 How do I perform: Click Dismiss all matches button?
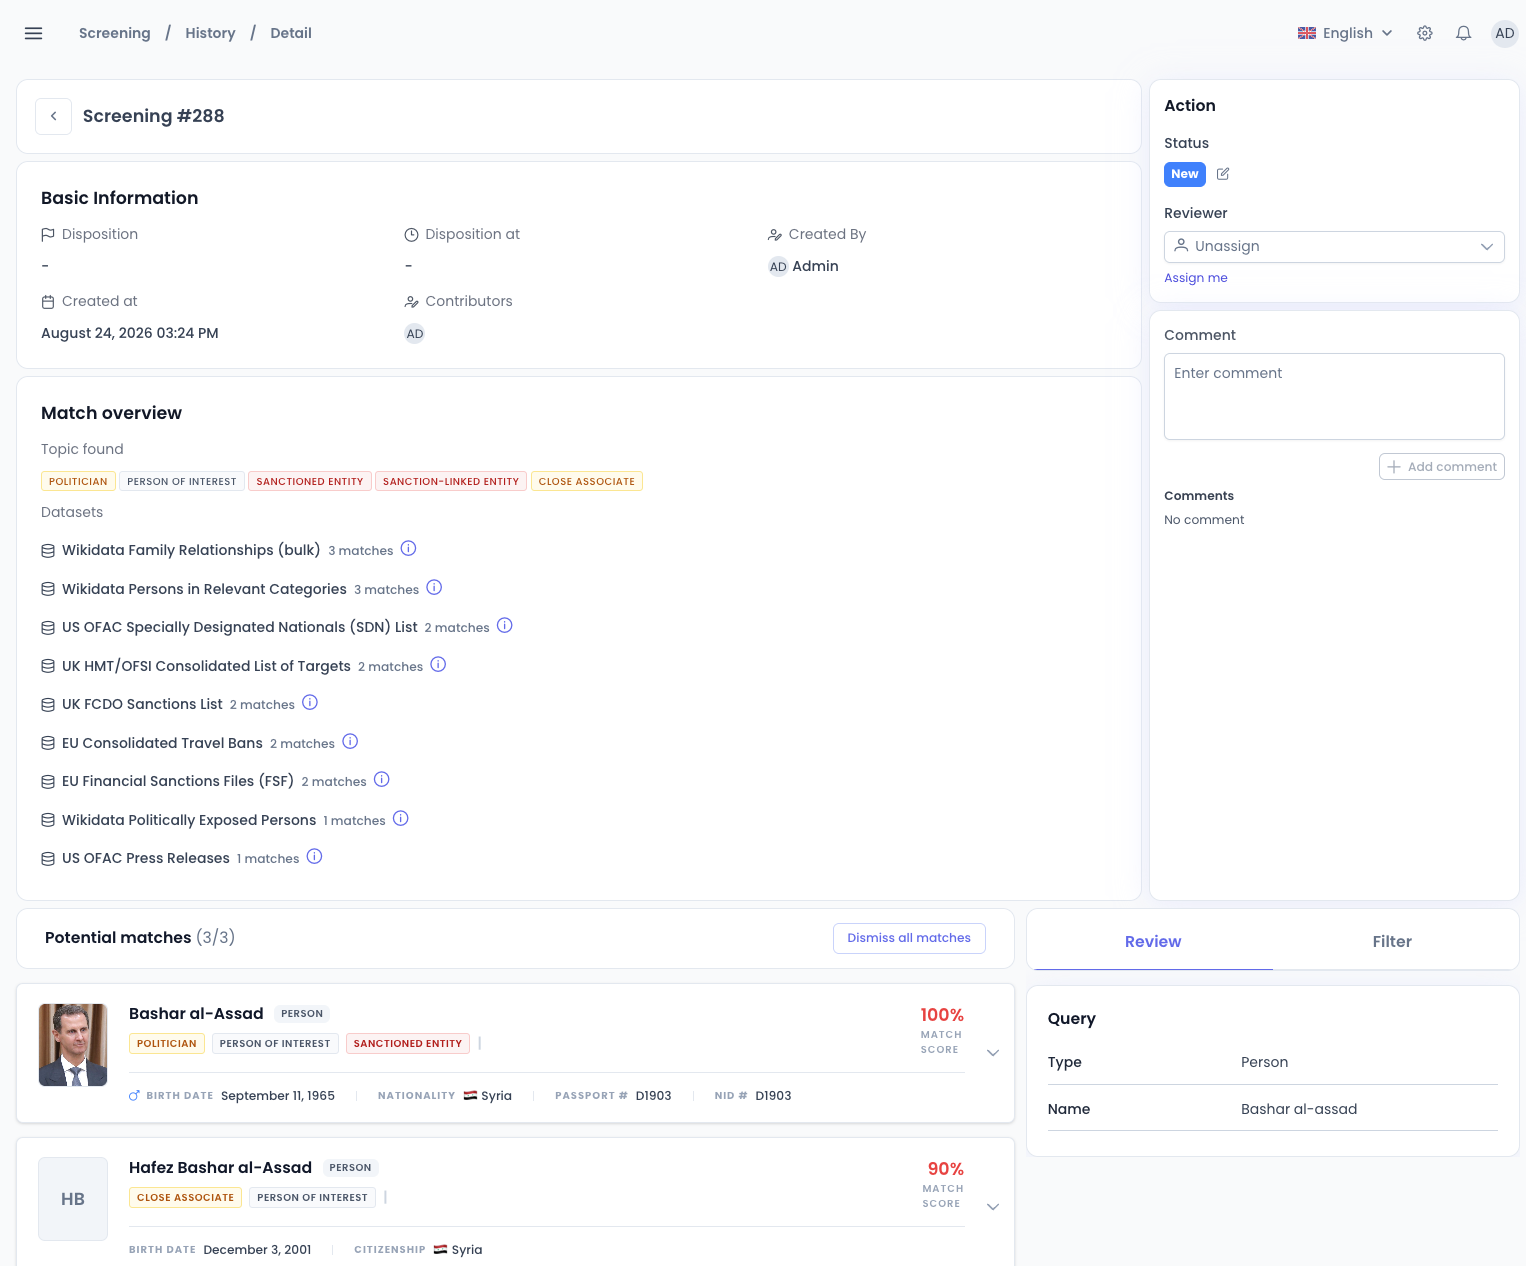pyautogui.click(x=909, y=938)
